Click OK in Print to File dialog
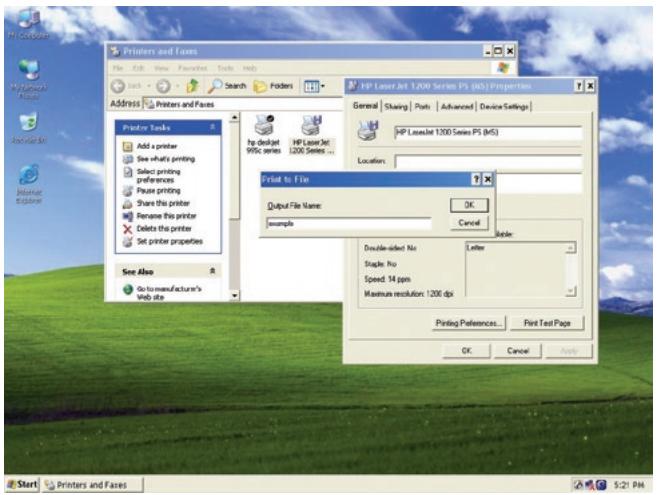 point(469,205)
